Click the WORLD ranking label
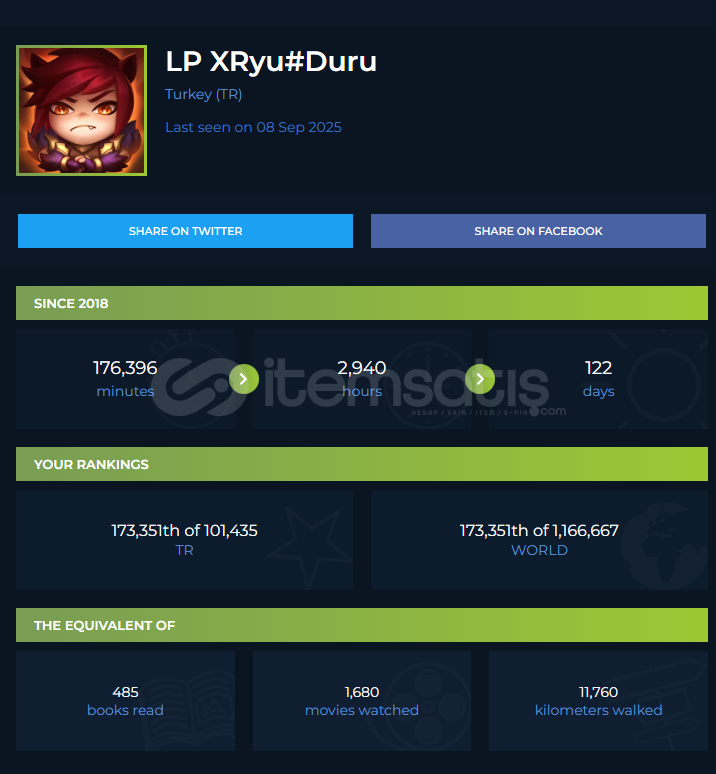This screenshot has height=774, width=716. point(539,550)
